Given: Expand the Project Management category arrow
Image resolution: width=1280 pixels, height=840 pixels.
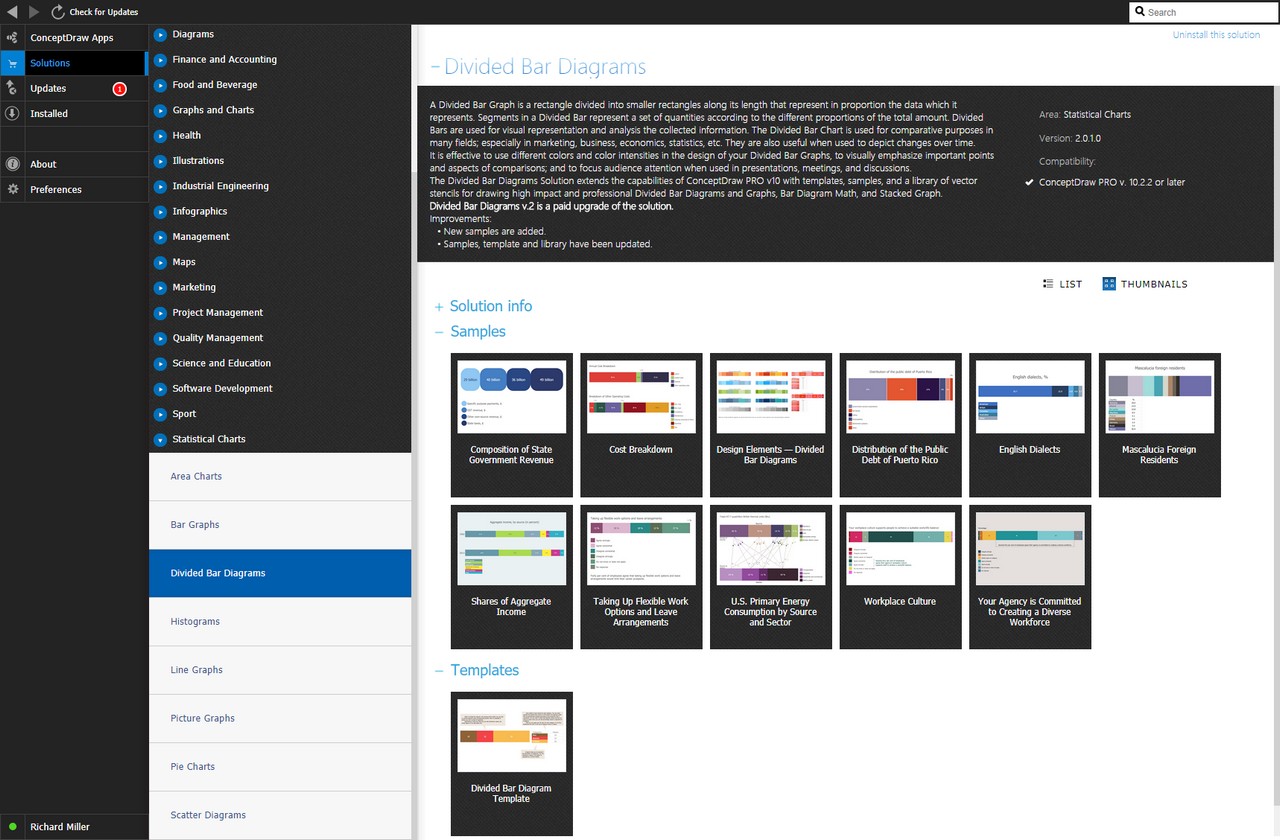Looking at the screenshot, I should [160, 313].
